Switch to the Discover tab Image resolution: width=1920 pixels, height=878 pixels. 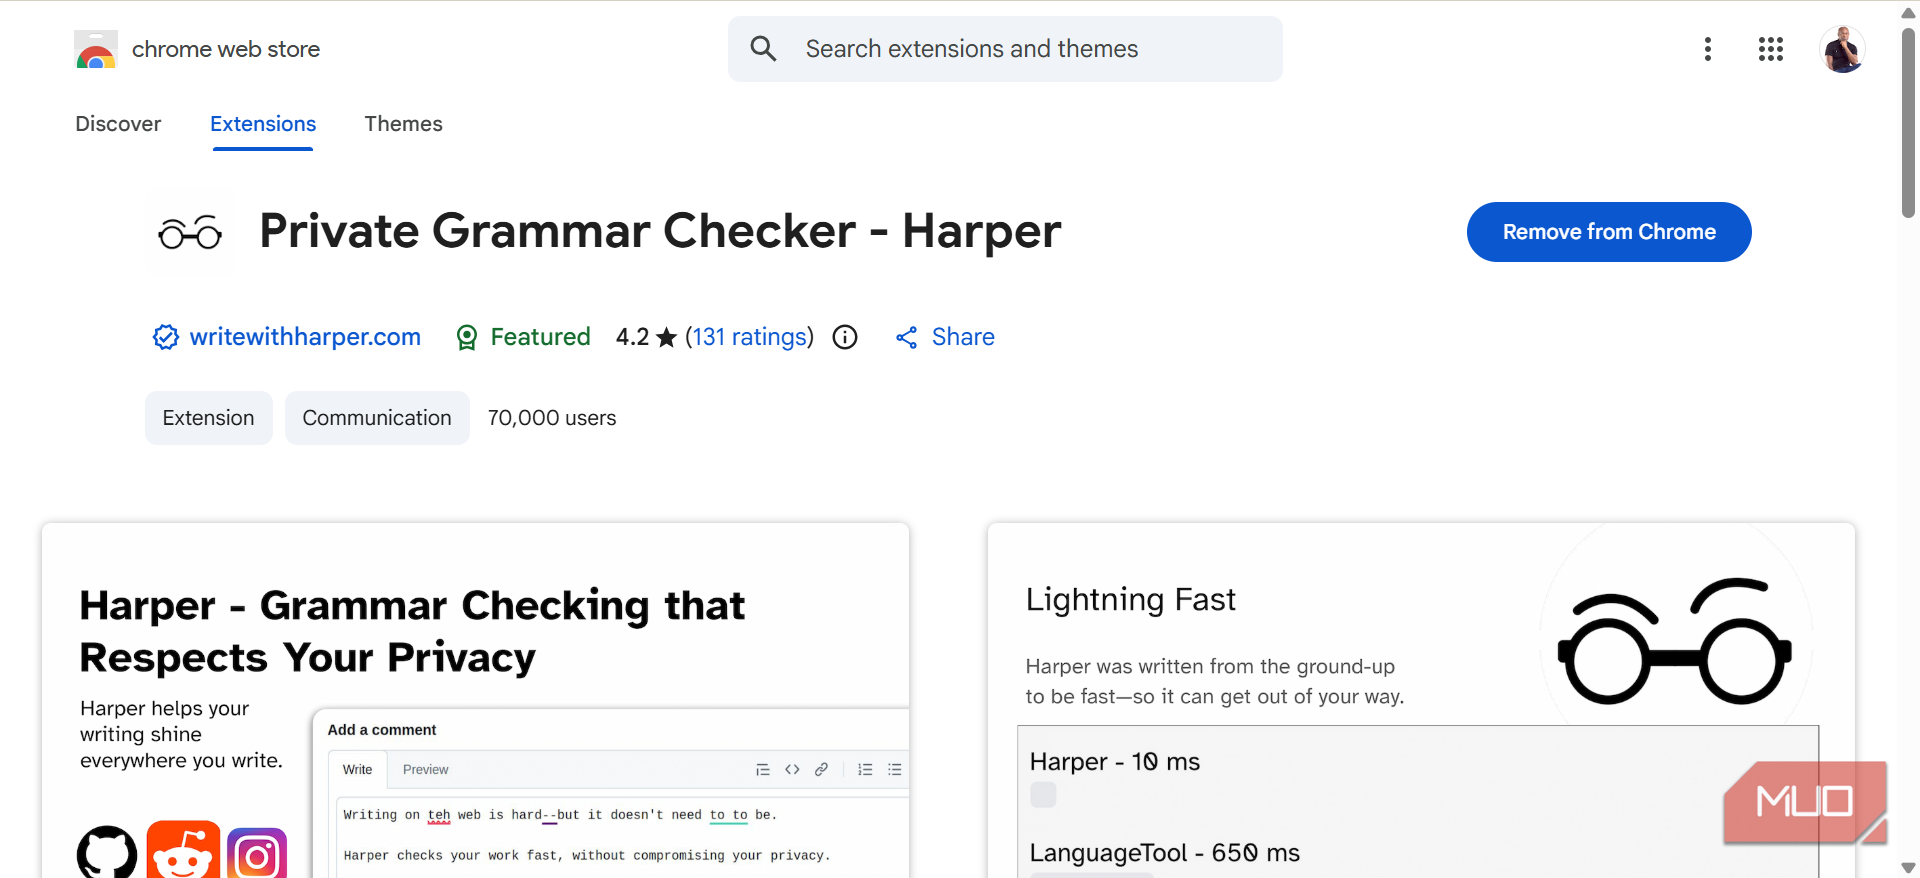tap(118, 124)
